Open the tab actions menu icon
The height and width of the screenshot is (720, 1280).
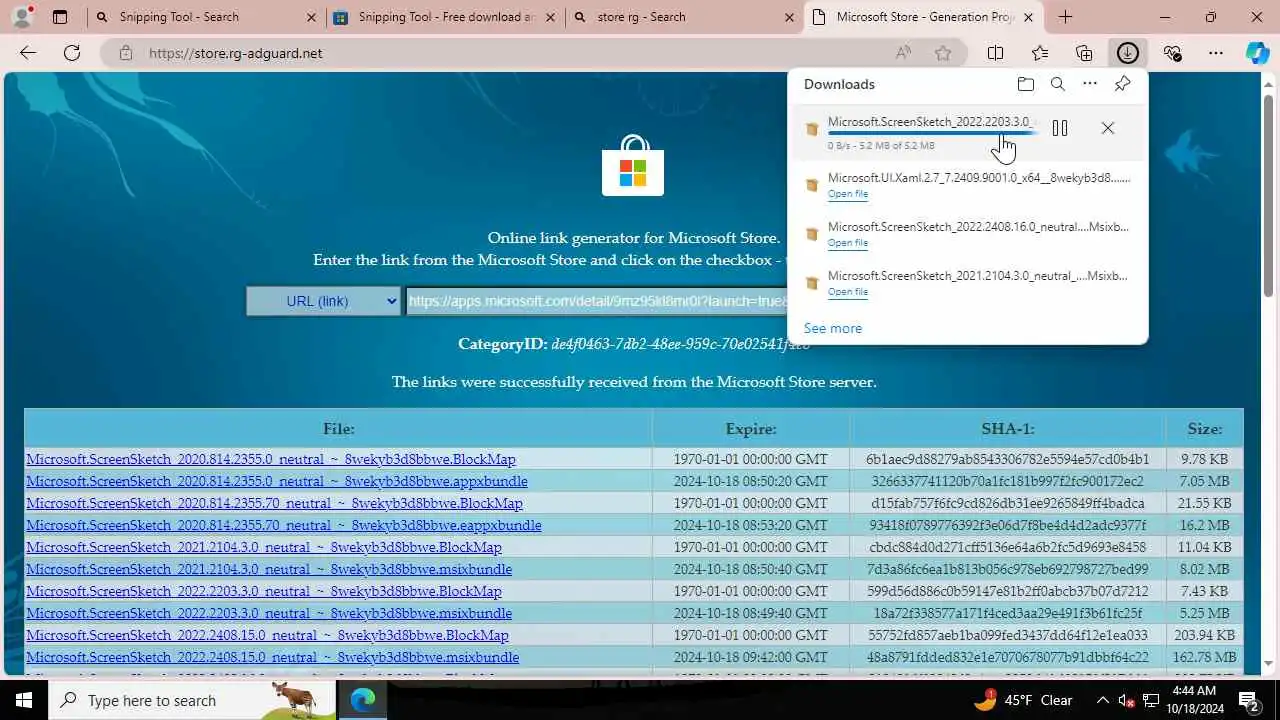(x=60, y=17)
